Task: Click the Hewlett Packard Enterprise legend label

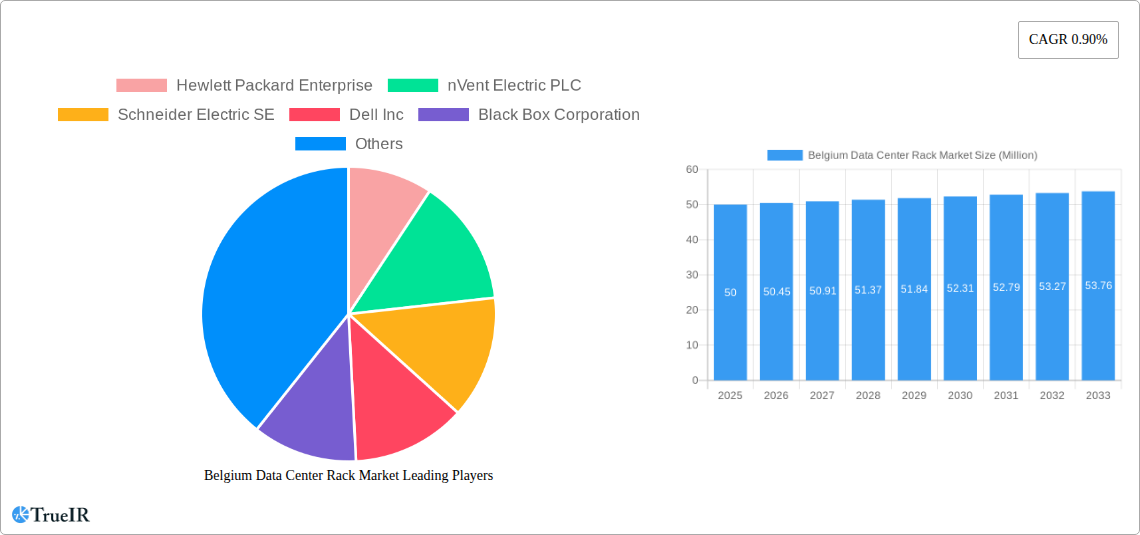Action: [x=274, y=86]
